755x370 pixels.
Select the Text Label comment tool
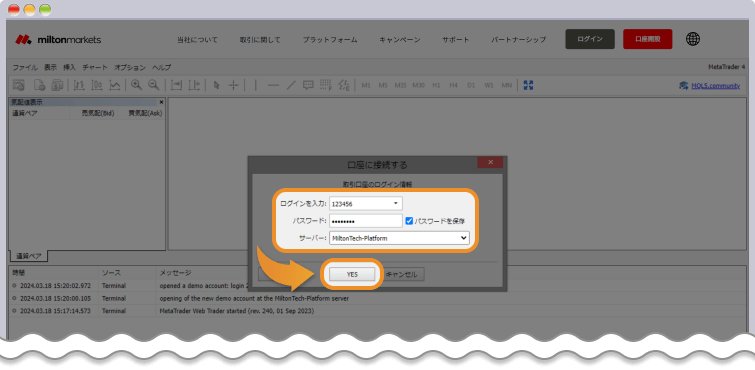308,85
